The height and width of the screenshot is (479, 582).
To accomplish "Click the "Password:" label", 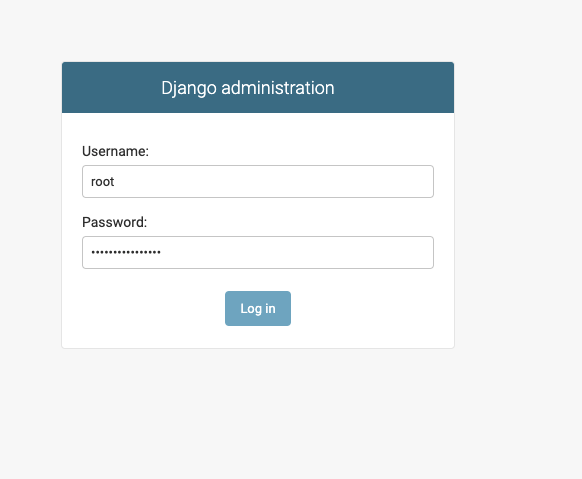I will coord(114,222).
